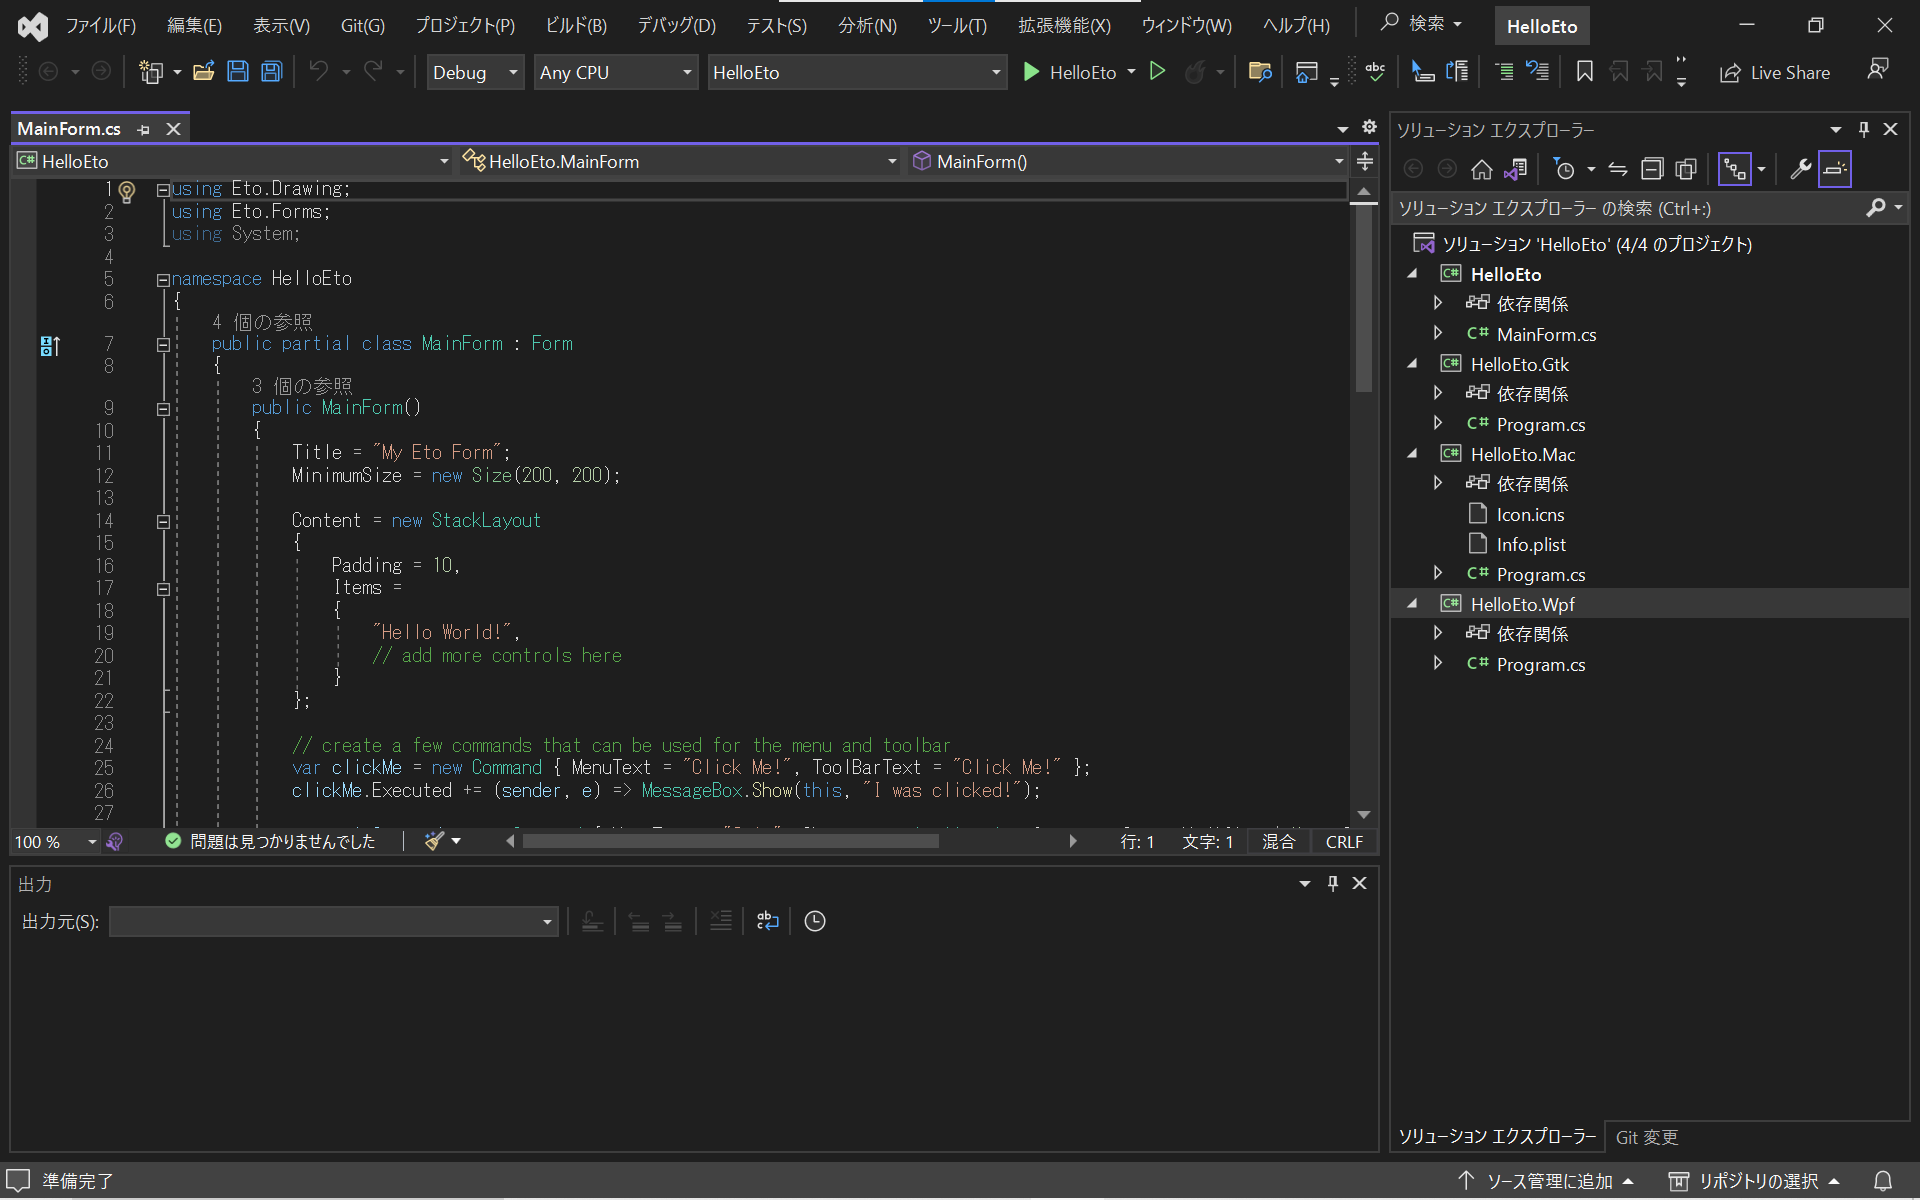Open the Debug menu

677,26
